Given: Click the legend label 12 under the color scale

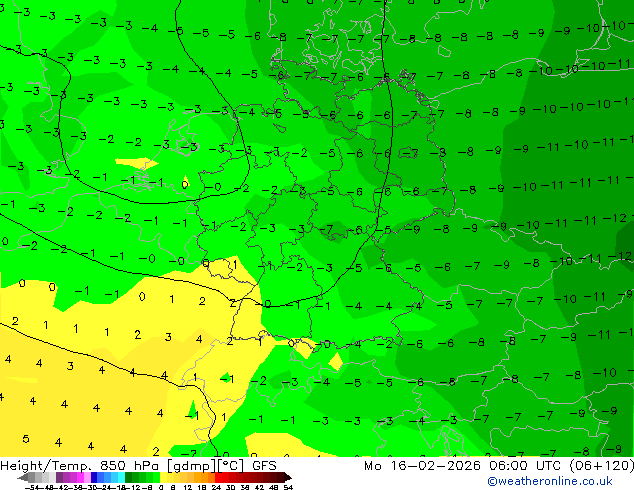Looking at the screenshot, I should coord(188,488).
